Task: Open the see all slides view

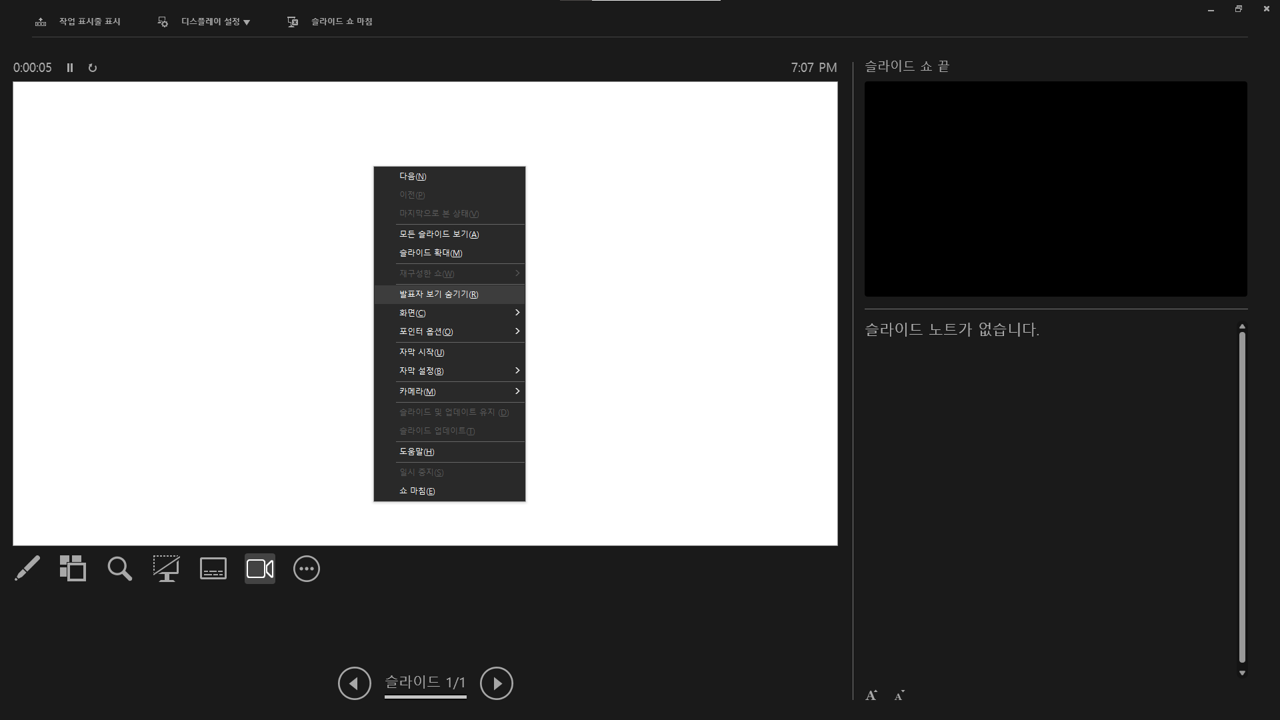Action: 72,568
